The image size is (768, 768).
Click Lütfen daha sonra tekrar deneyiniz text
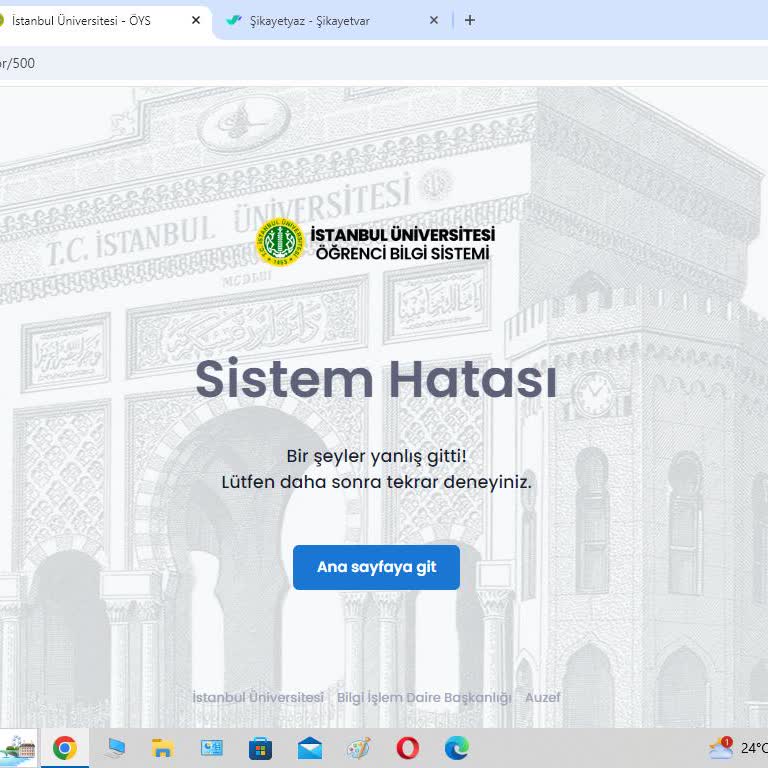(376, 482)
